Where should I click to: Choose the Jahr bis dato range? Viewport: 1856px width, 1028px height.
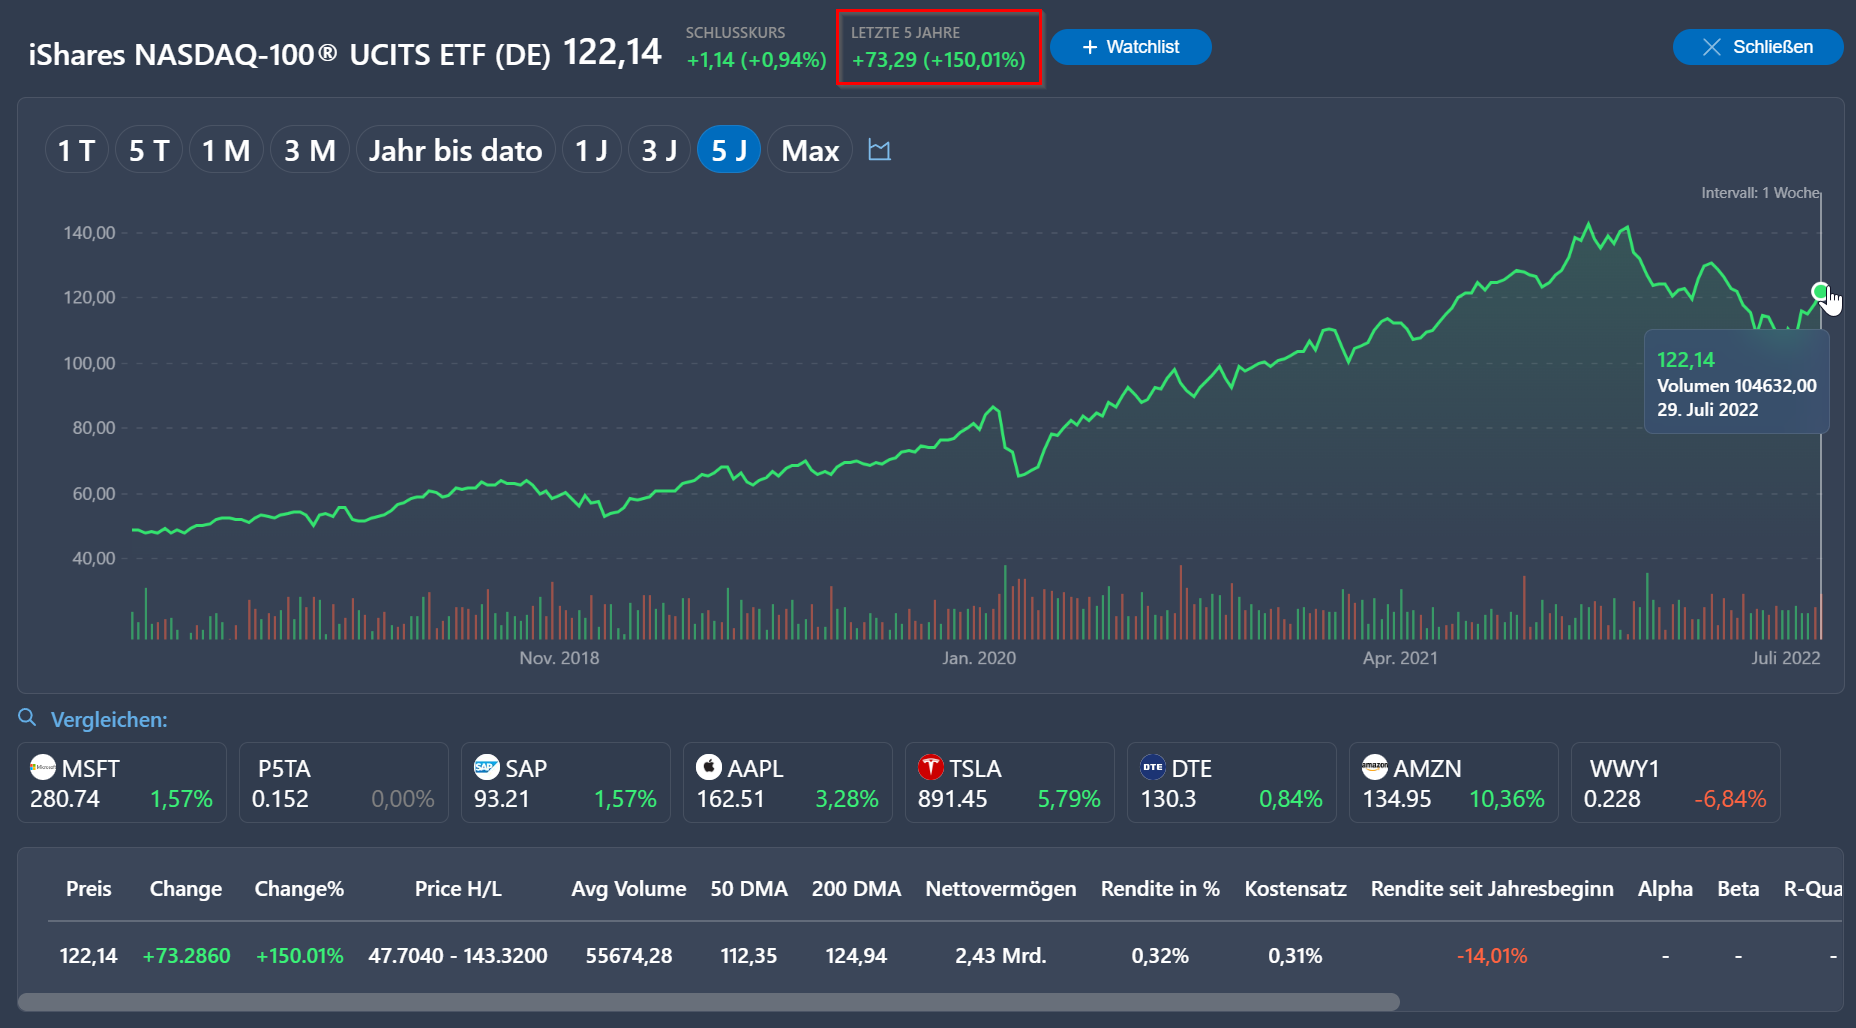[x=455, y=150]
